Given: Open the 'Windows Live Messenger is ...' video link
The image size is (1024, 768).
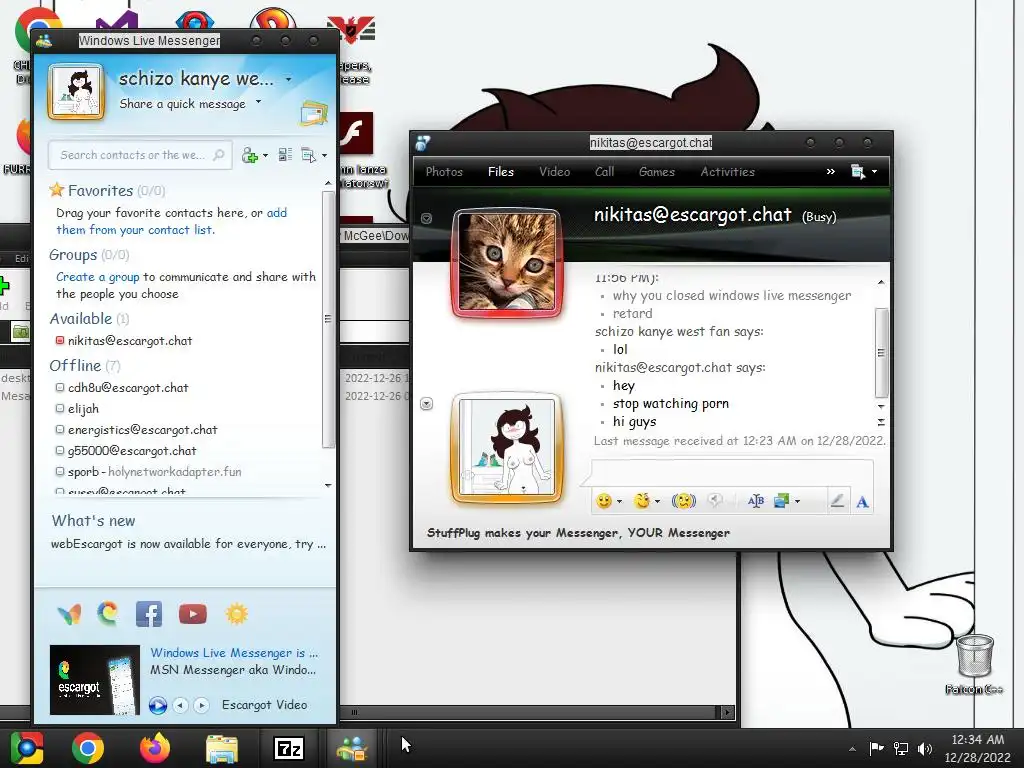Looking at the screenshot, I should coord(234,652).
